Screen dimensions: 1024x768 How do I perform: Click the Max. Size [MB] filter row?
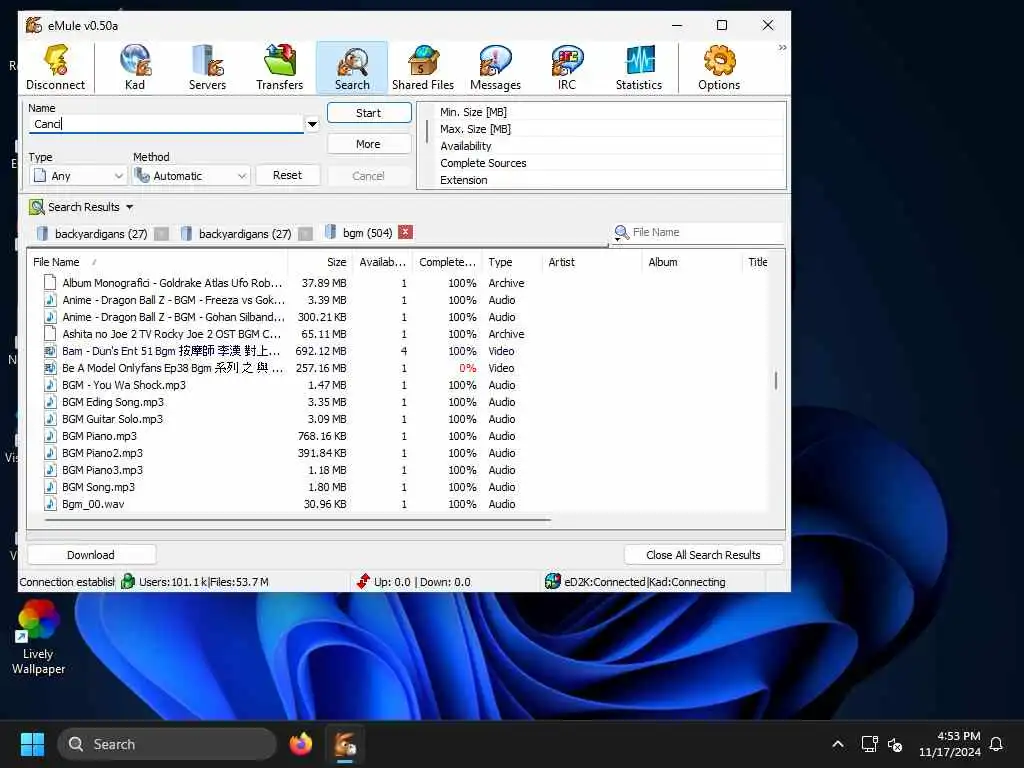click(610, 129)
